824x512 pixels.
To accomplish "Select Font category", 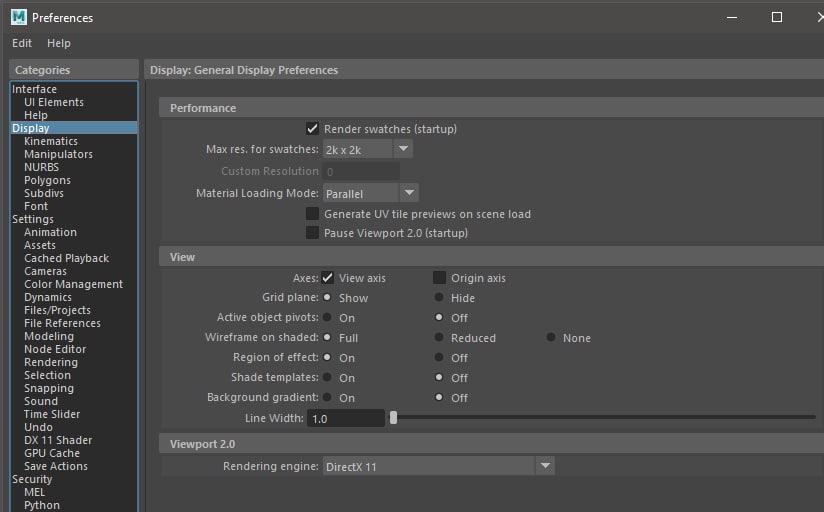I will 74,206.
